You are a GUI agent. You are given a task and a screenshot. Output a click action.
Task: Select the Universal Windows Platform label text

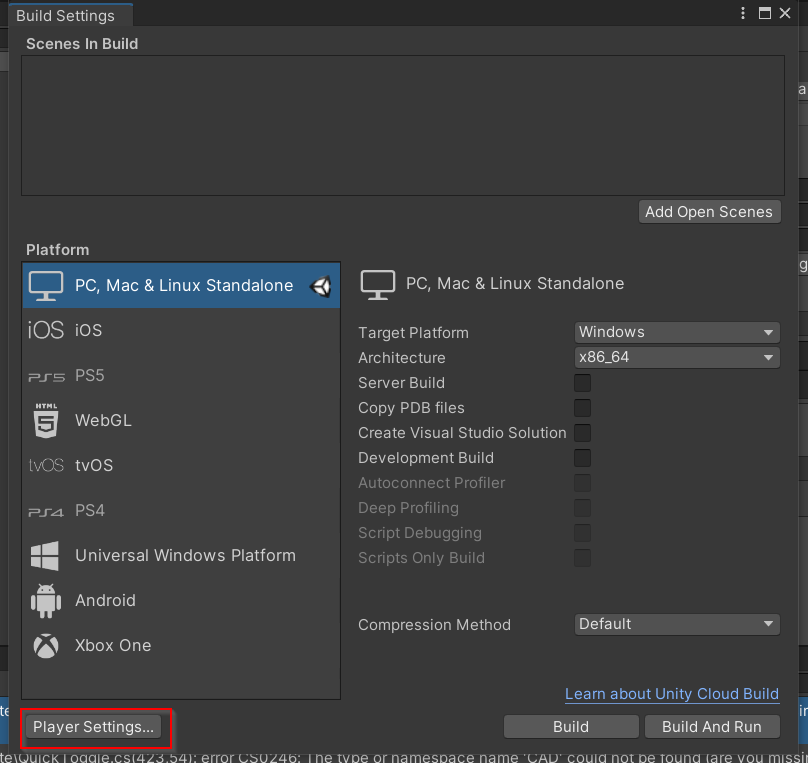coord(186,555)
